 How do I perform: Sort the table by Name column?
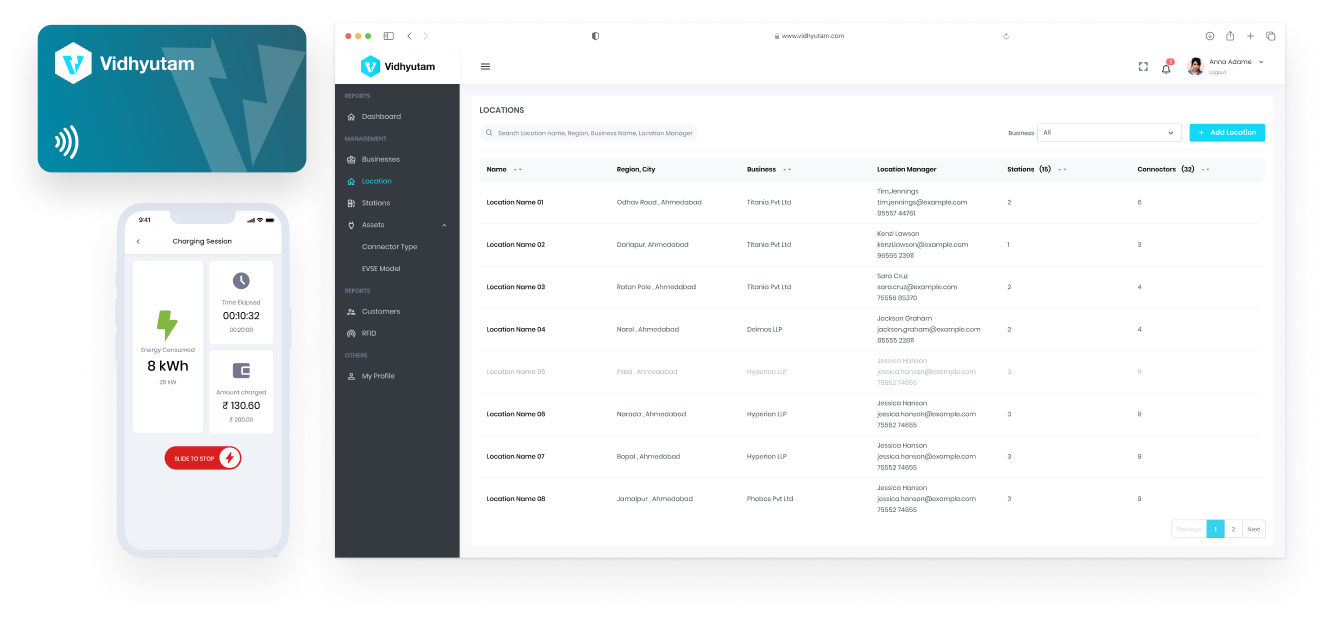click(x=518, y=170)
